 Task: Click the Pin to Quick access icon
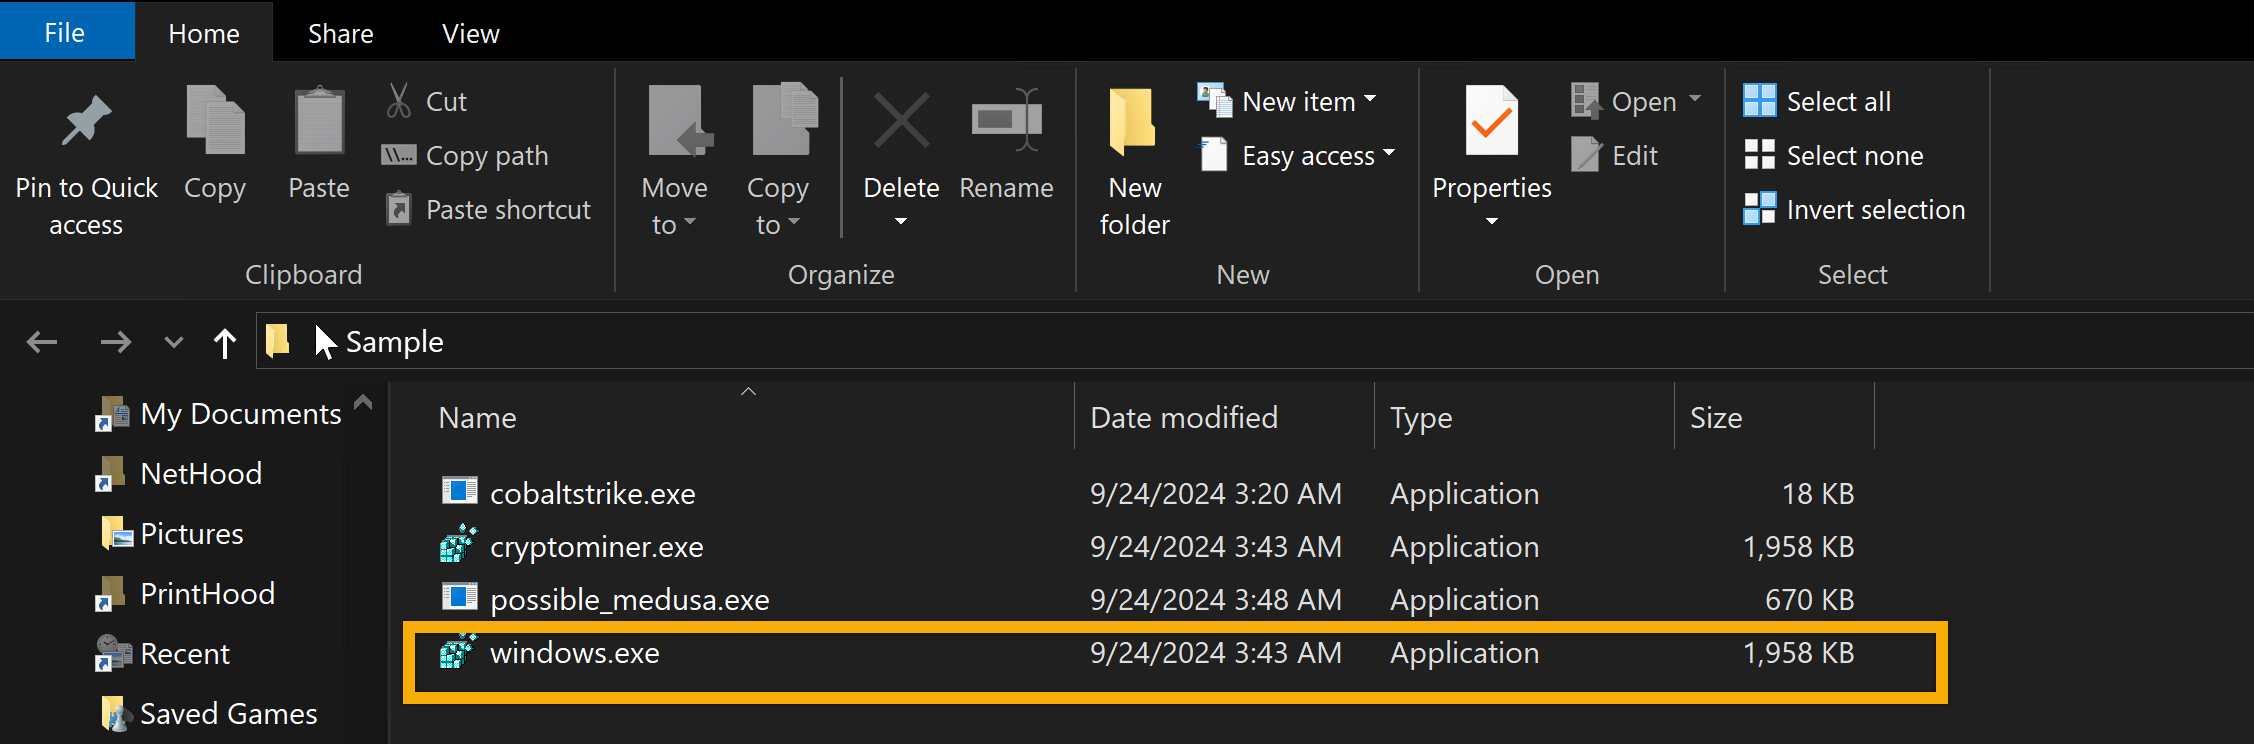(86, 122)
